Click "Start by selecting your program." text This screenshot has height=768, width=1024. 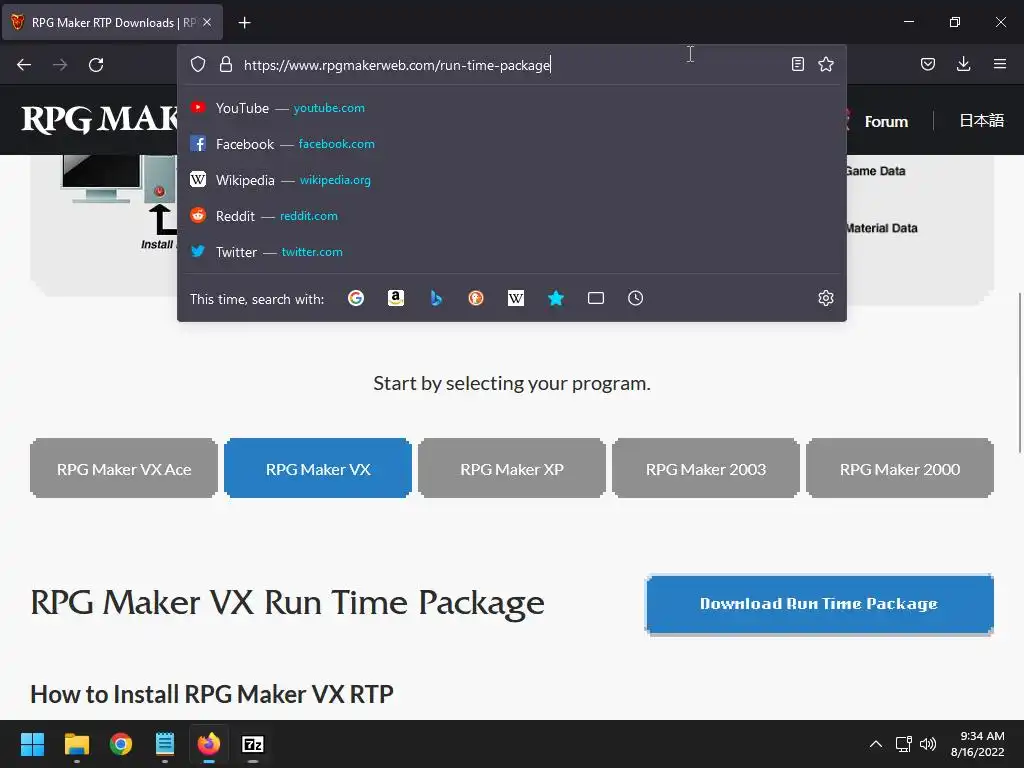coord(512,383)
